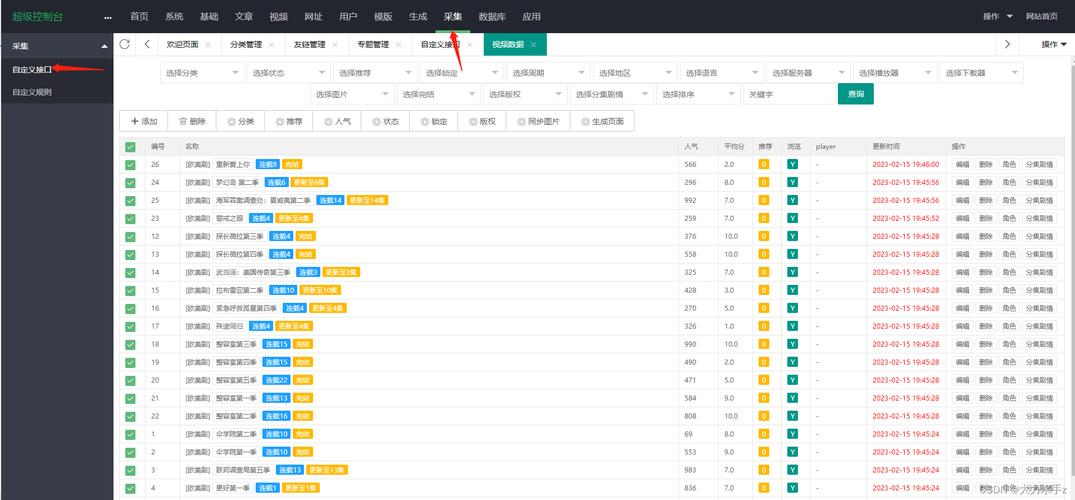Open the 系统 top menu
Screen dimensions: 1075x500
[174, 16]
